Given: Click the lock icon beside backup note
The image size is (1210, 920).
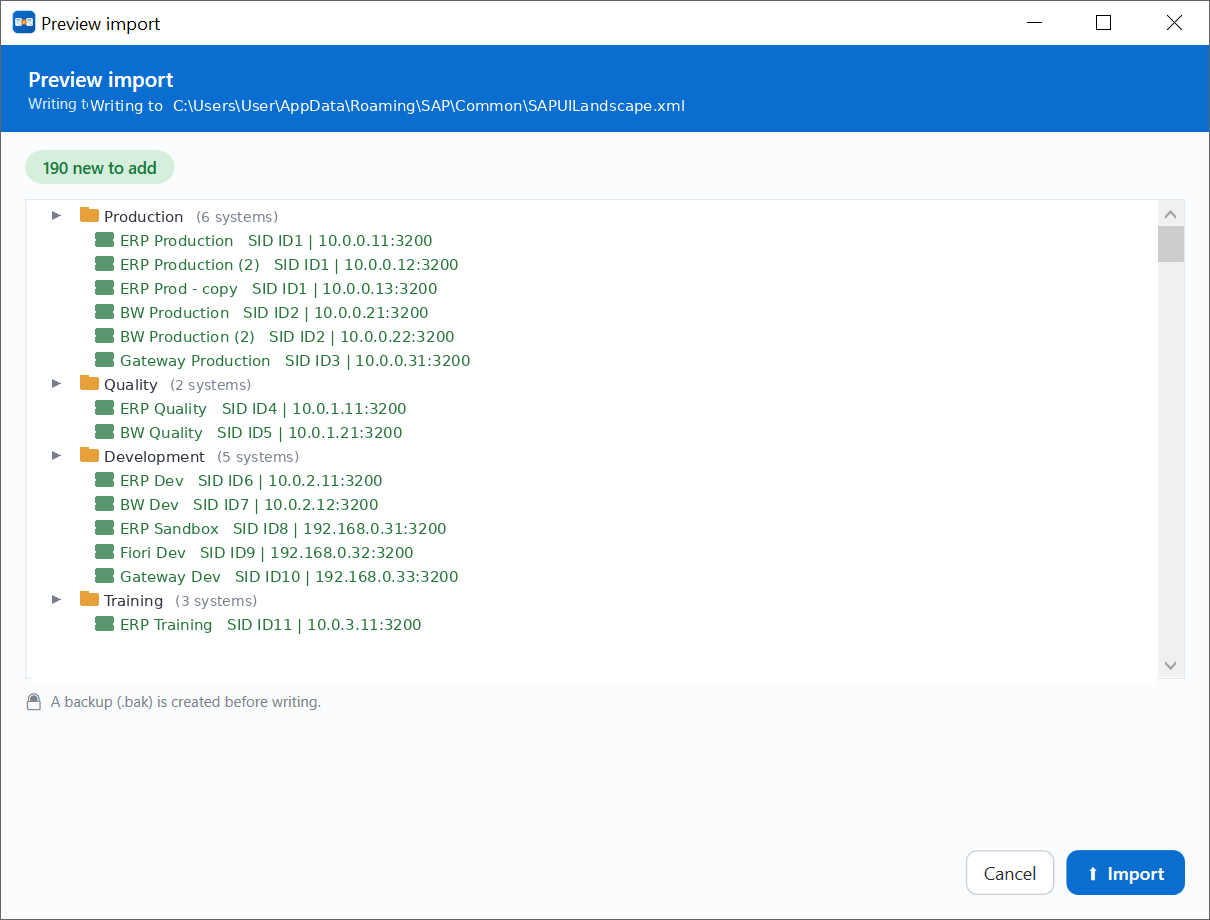Looking at the screenshot, I should 34,702.
